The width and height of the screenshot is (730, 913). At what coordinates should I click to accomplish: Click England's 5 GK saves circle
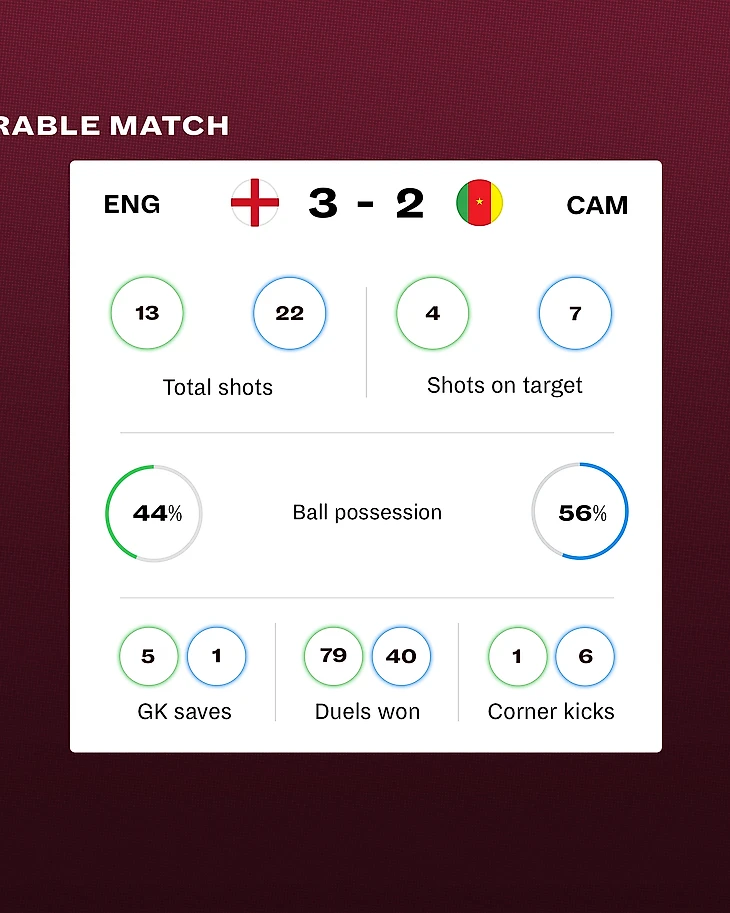[148, 656]
